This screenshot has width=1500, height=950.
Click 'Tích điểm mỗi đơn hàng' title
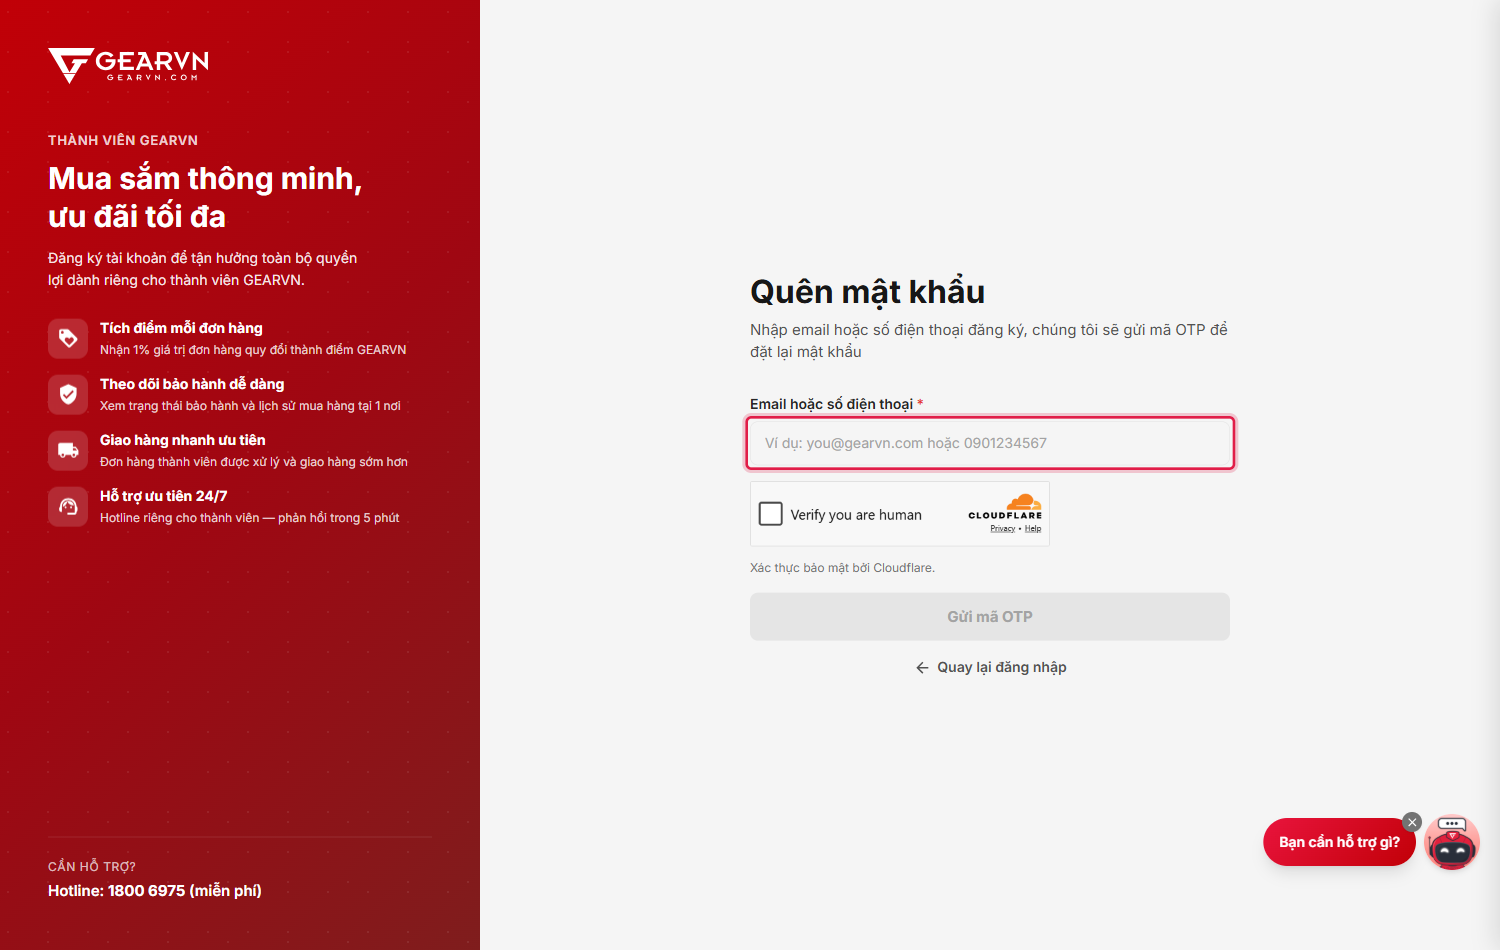point(181,328)
